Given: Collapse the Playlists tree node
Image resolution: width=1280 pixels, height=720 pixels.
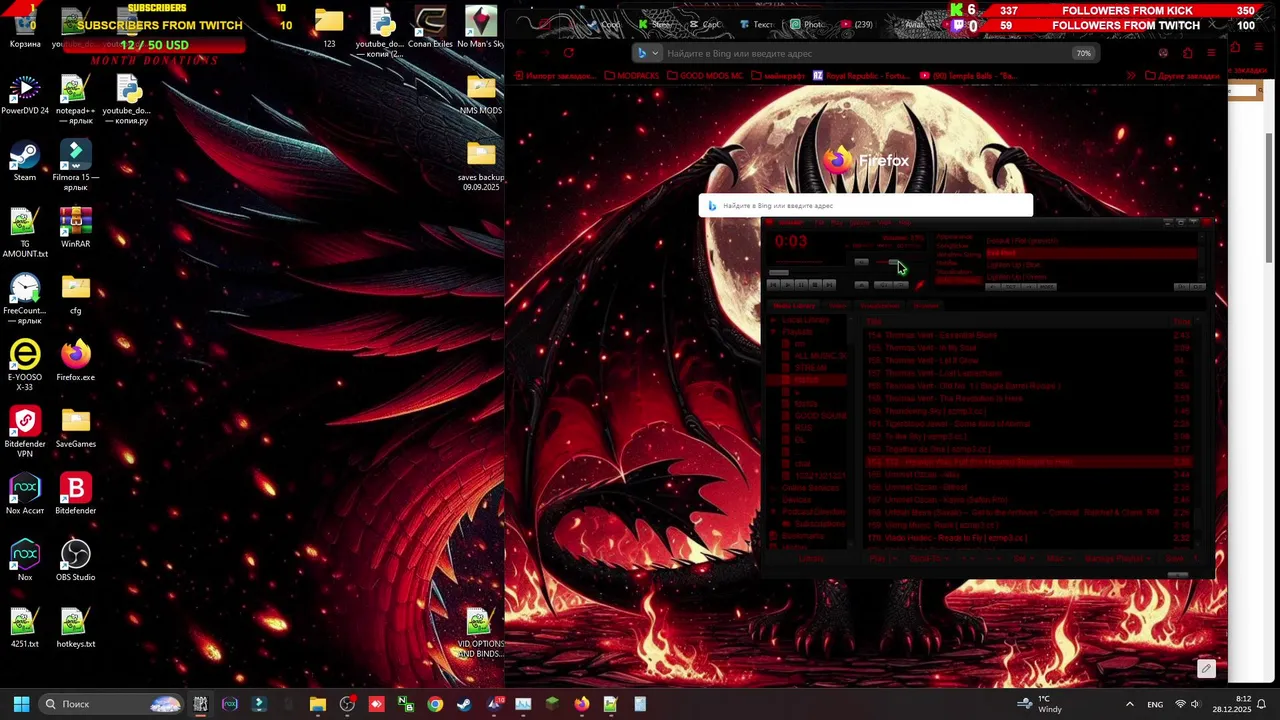Looking at the screenshot, I should [774, 332].
